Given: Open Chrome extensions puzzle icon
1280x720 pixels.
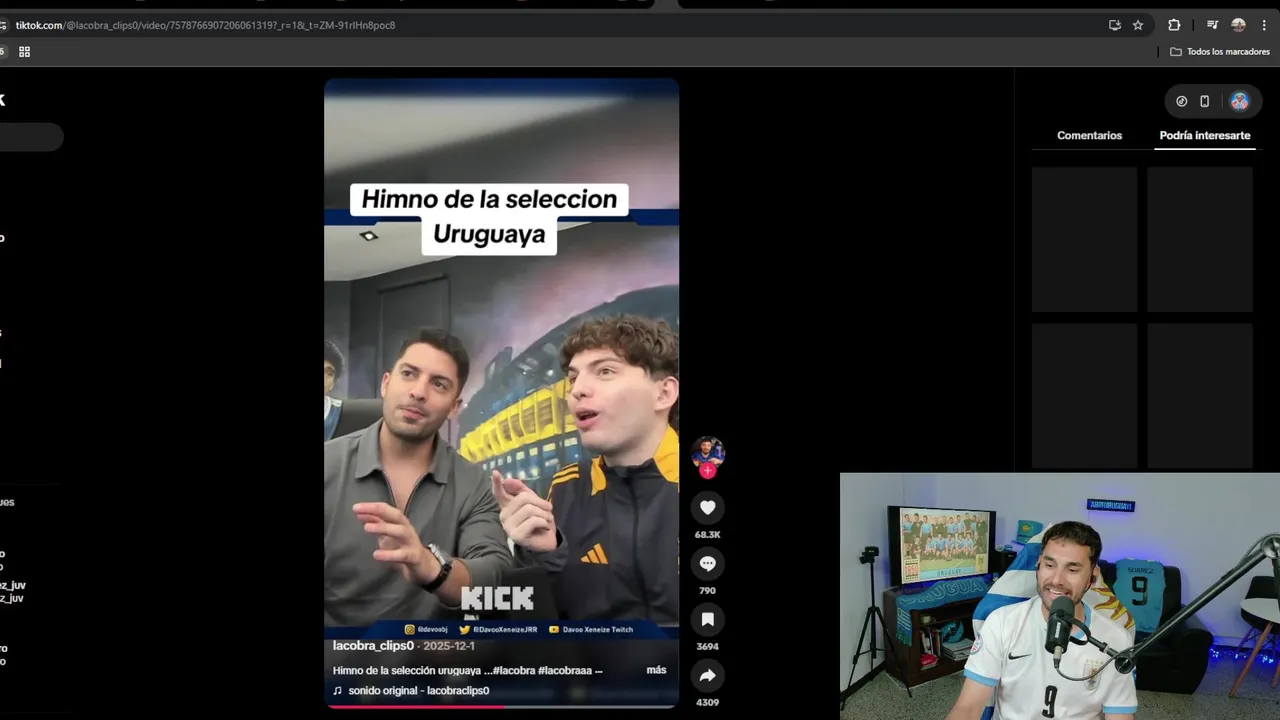Looking at the screenshot, I should click(x=1174, y=25).
